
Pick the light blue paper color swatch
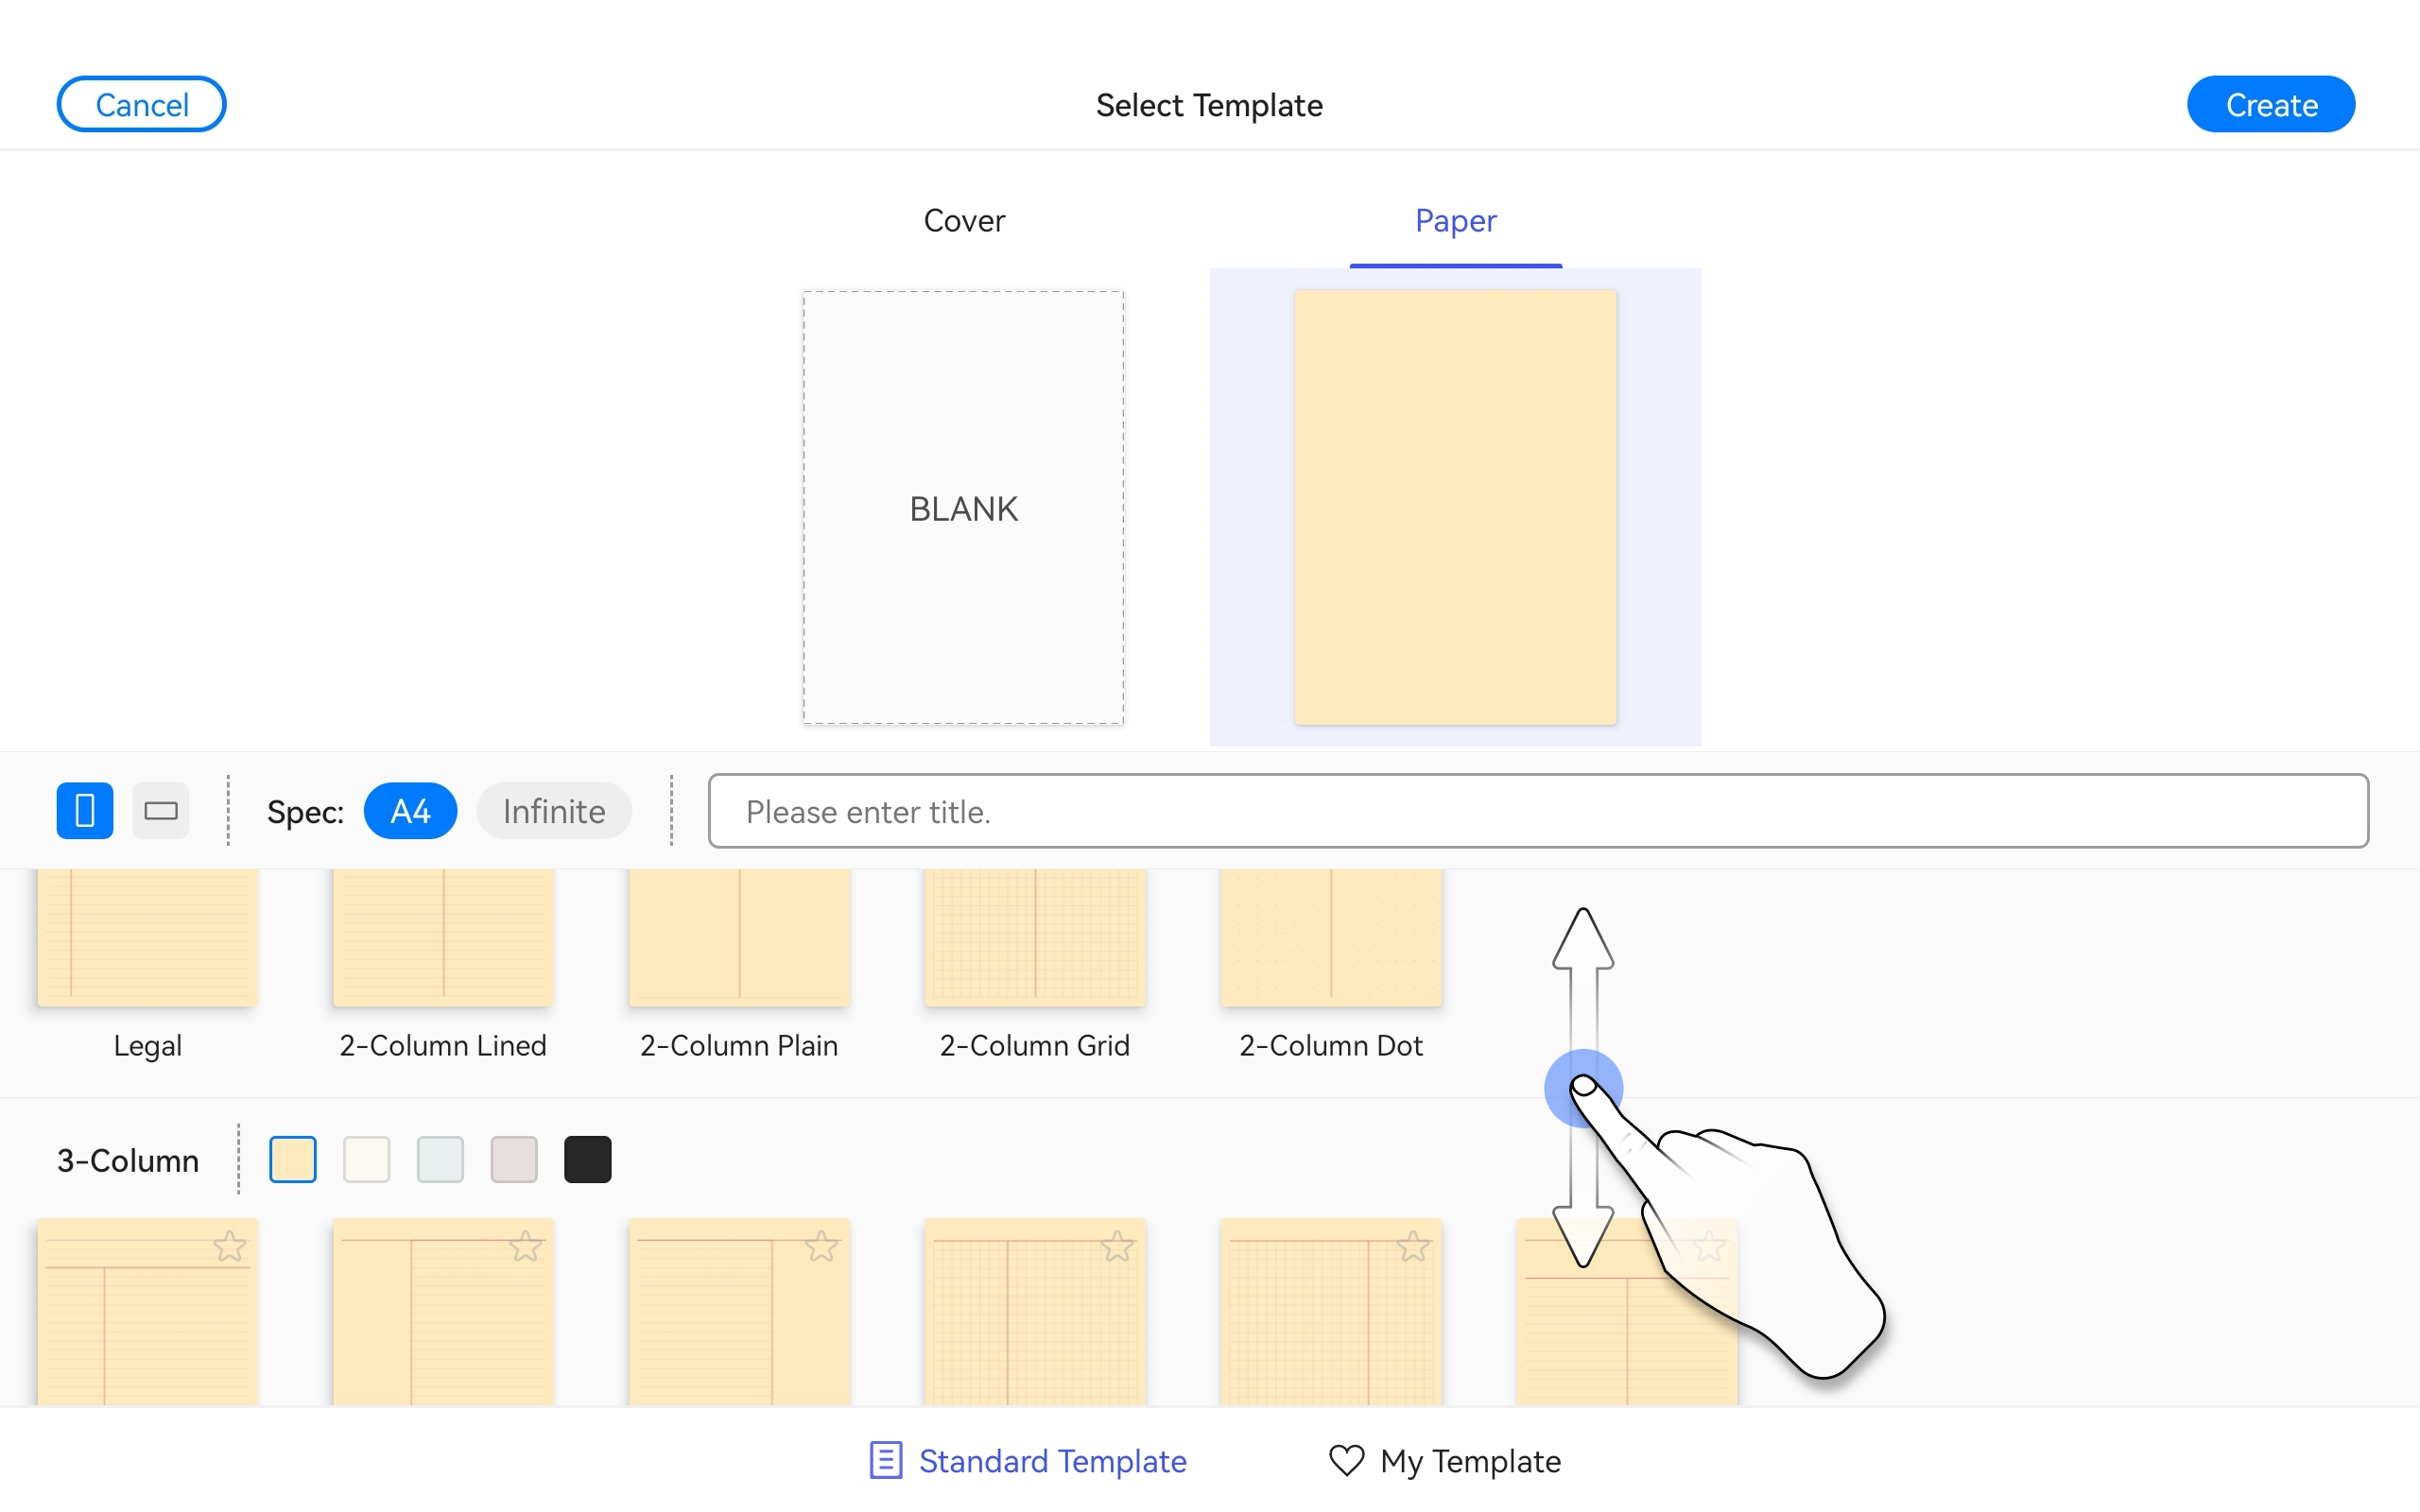(x=440, y=1159)
